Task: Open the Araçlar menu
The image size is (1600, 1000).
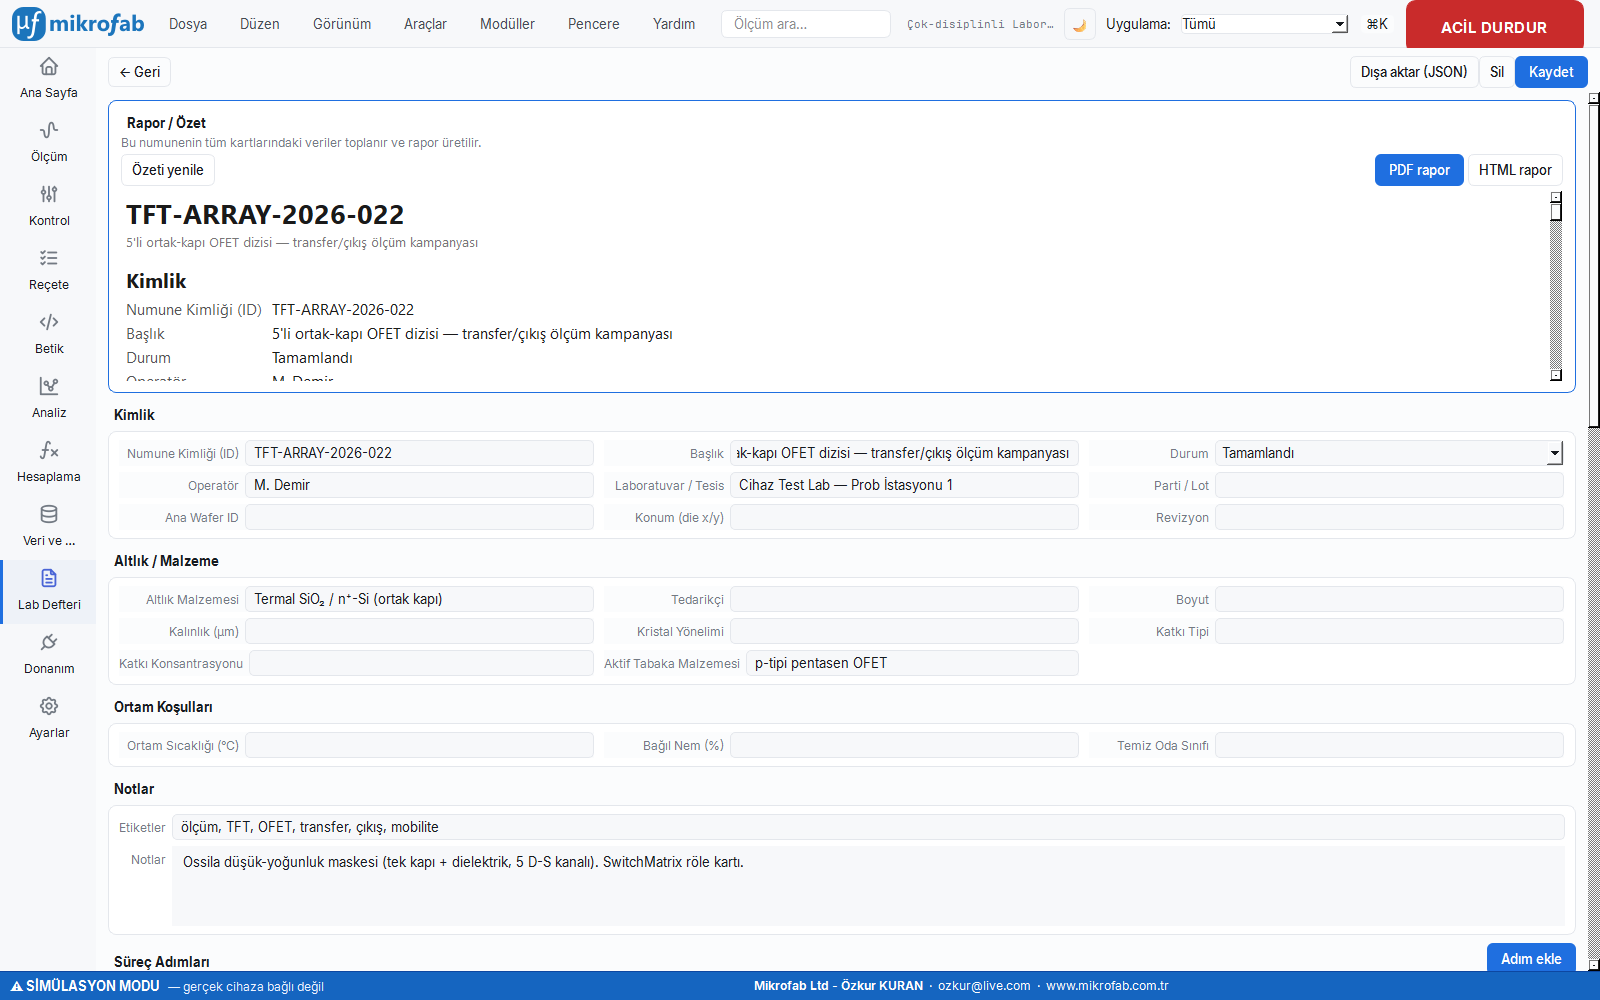Action: 425,24
